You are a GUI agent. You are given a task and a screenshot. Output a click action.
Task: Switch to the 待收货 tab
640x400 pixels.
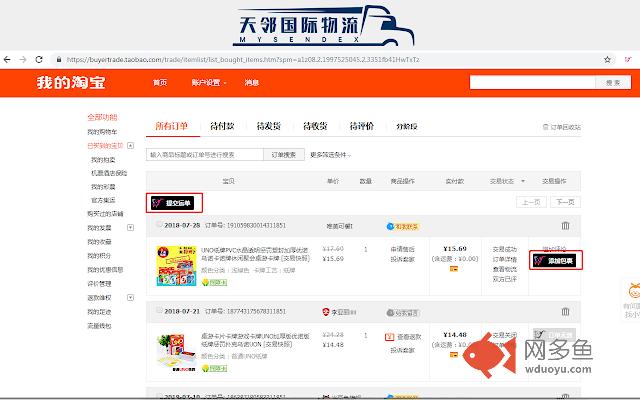(315, 126)
